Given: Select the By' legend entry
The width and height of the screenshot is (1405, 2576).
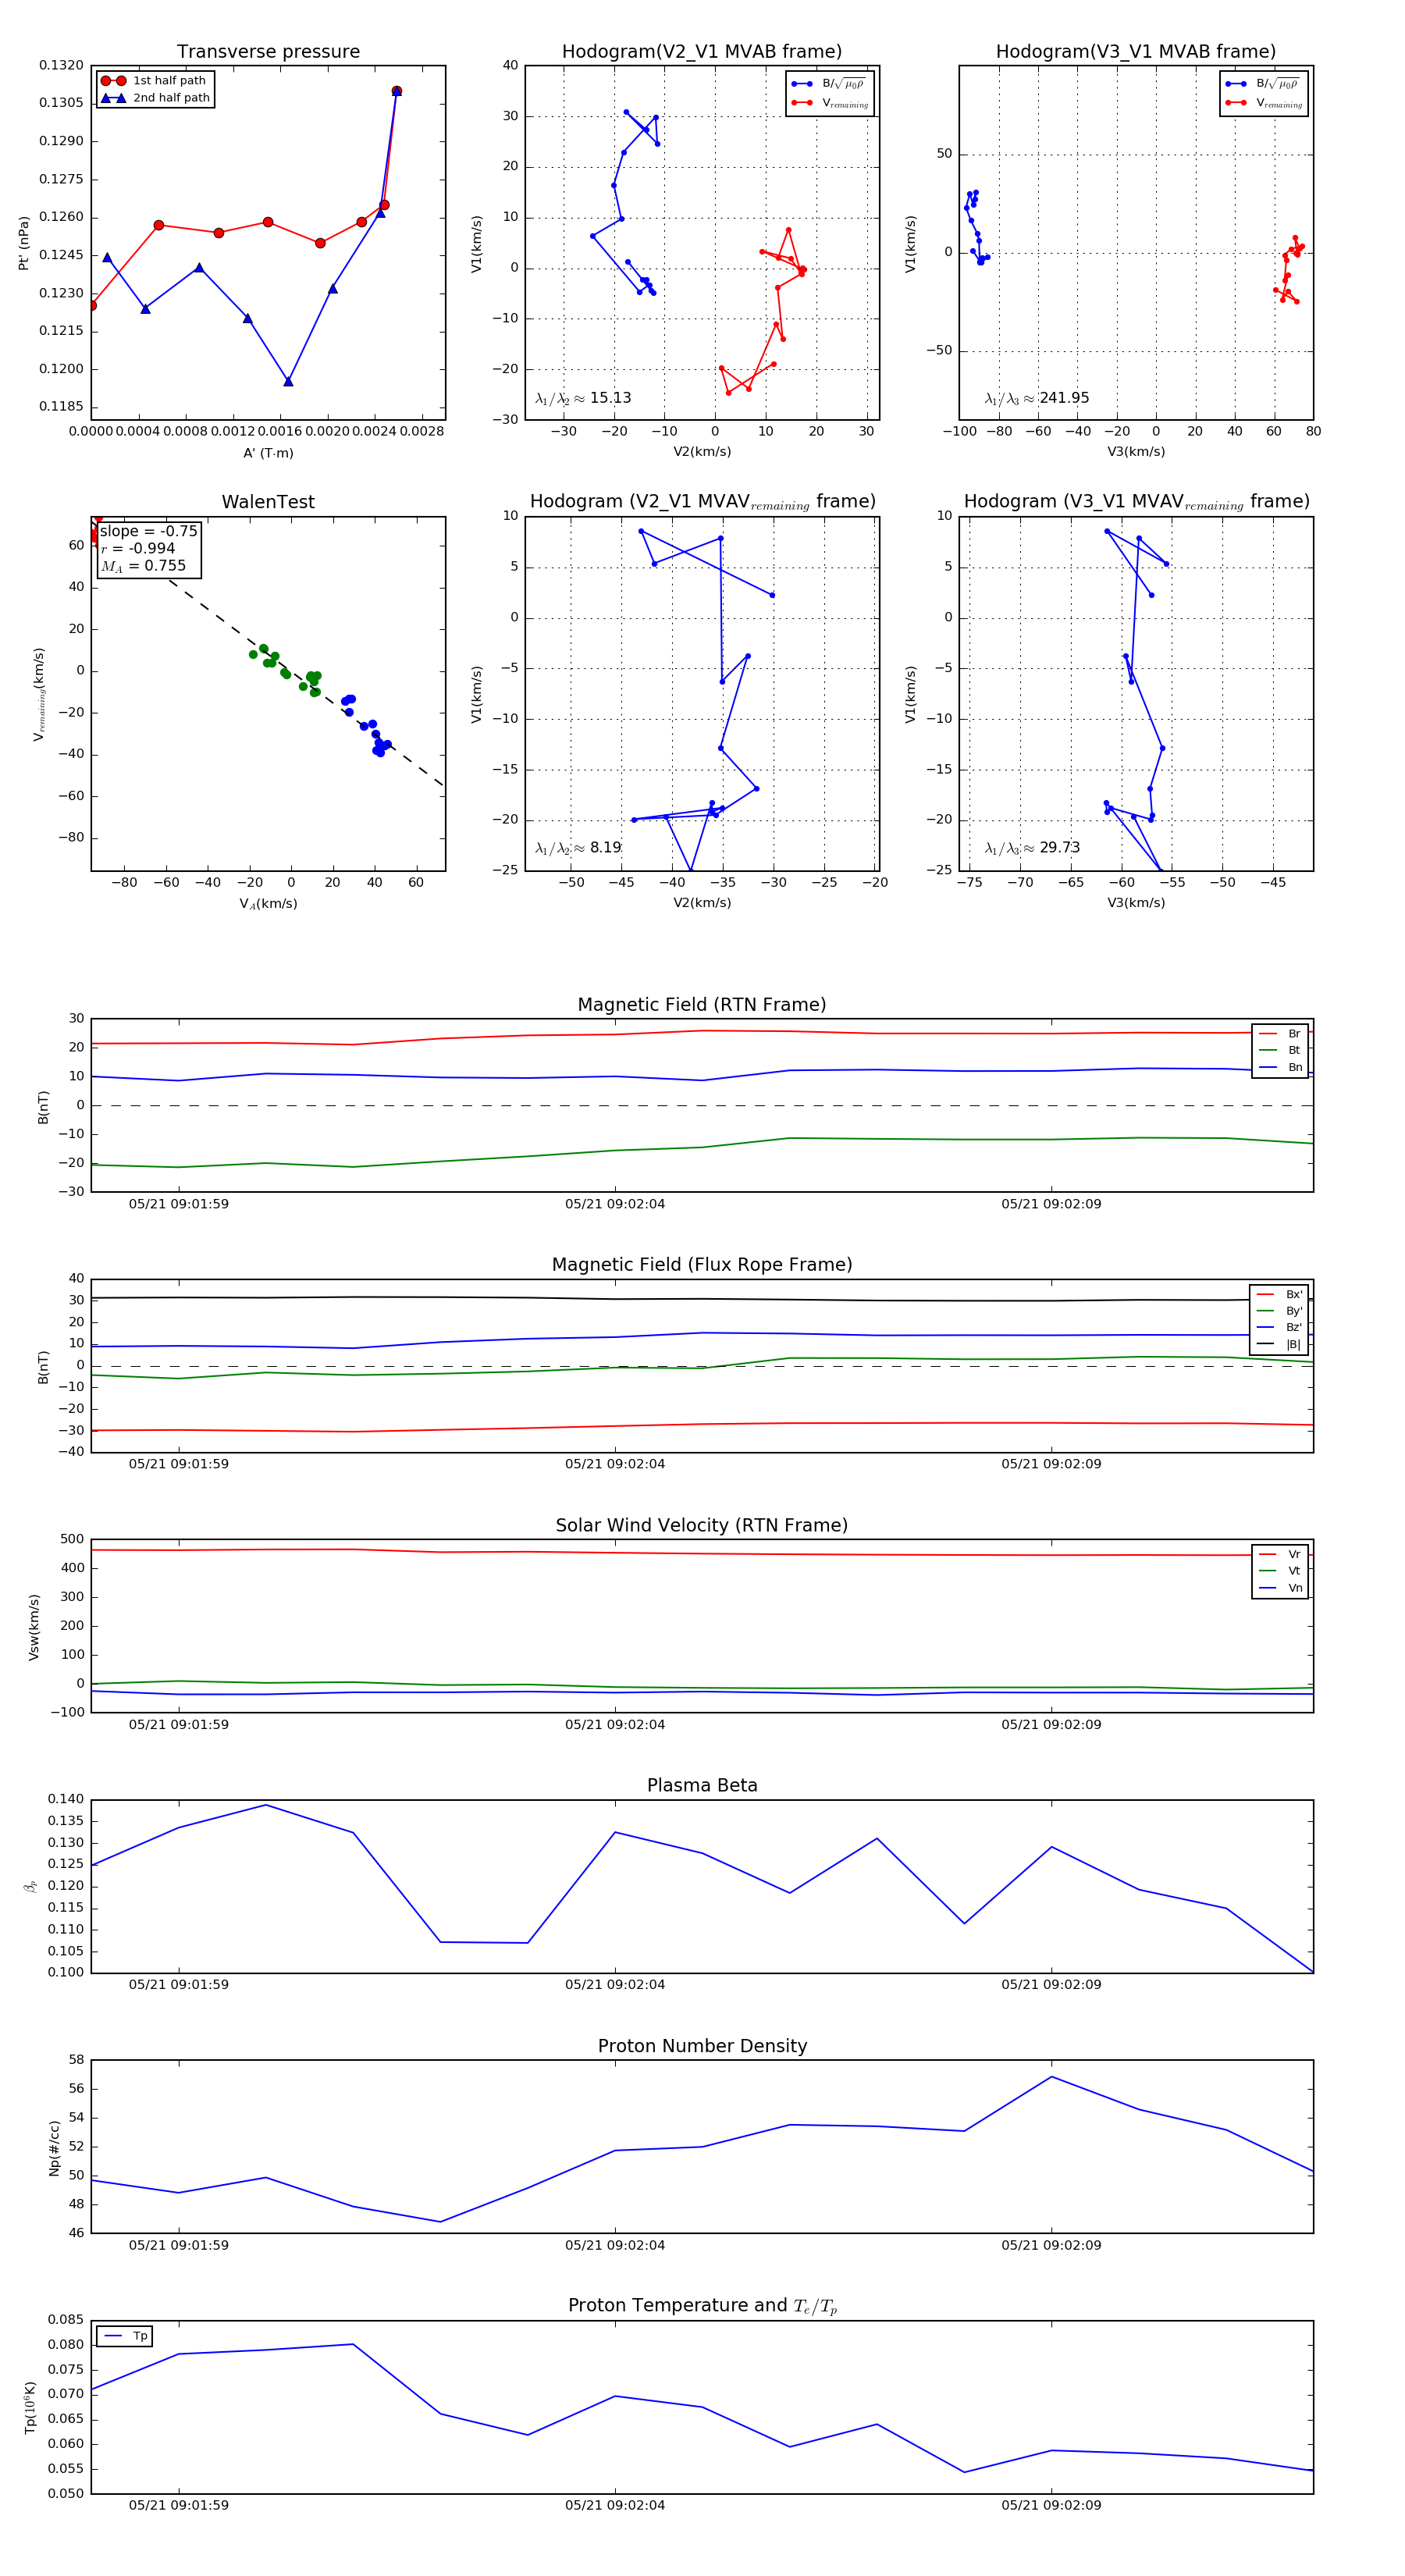Looking at the screenshot, I should click(1279, 1311).
